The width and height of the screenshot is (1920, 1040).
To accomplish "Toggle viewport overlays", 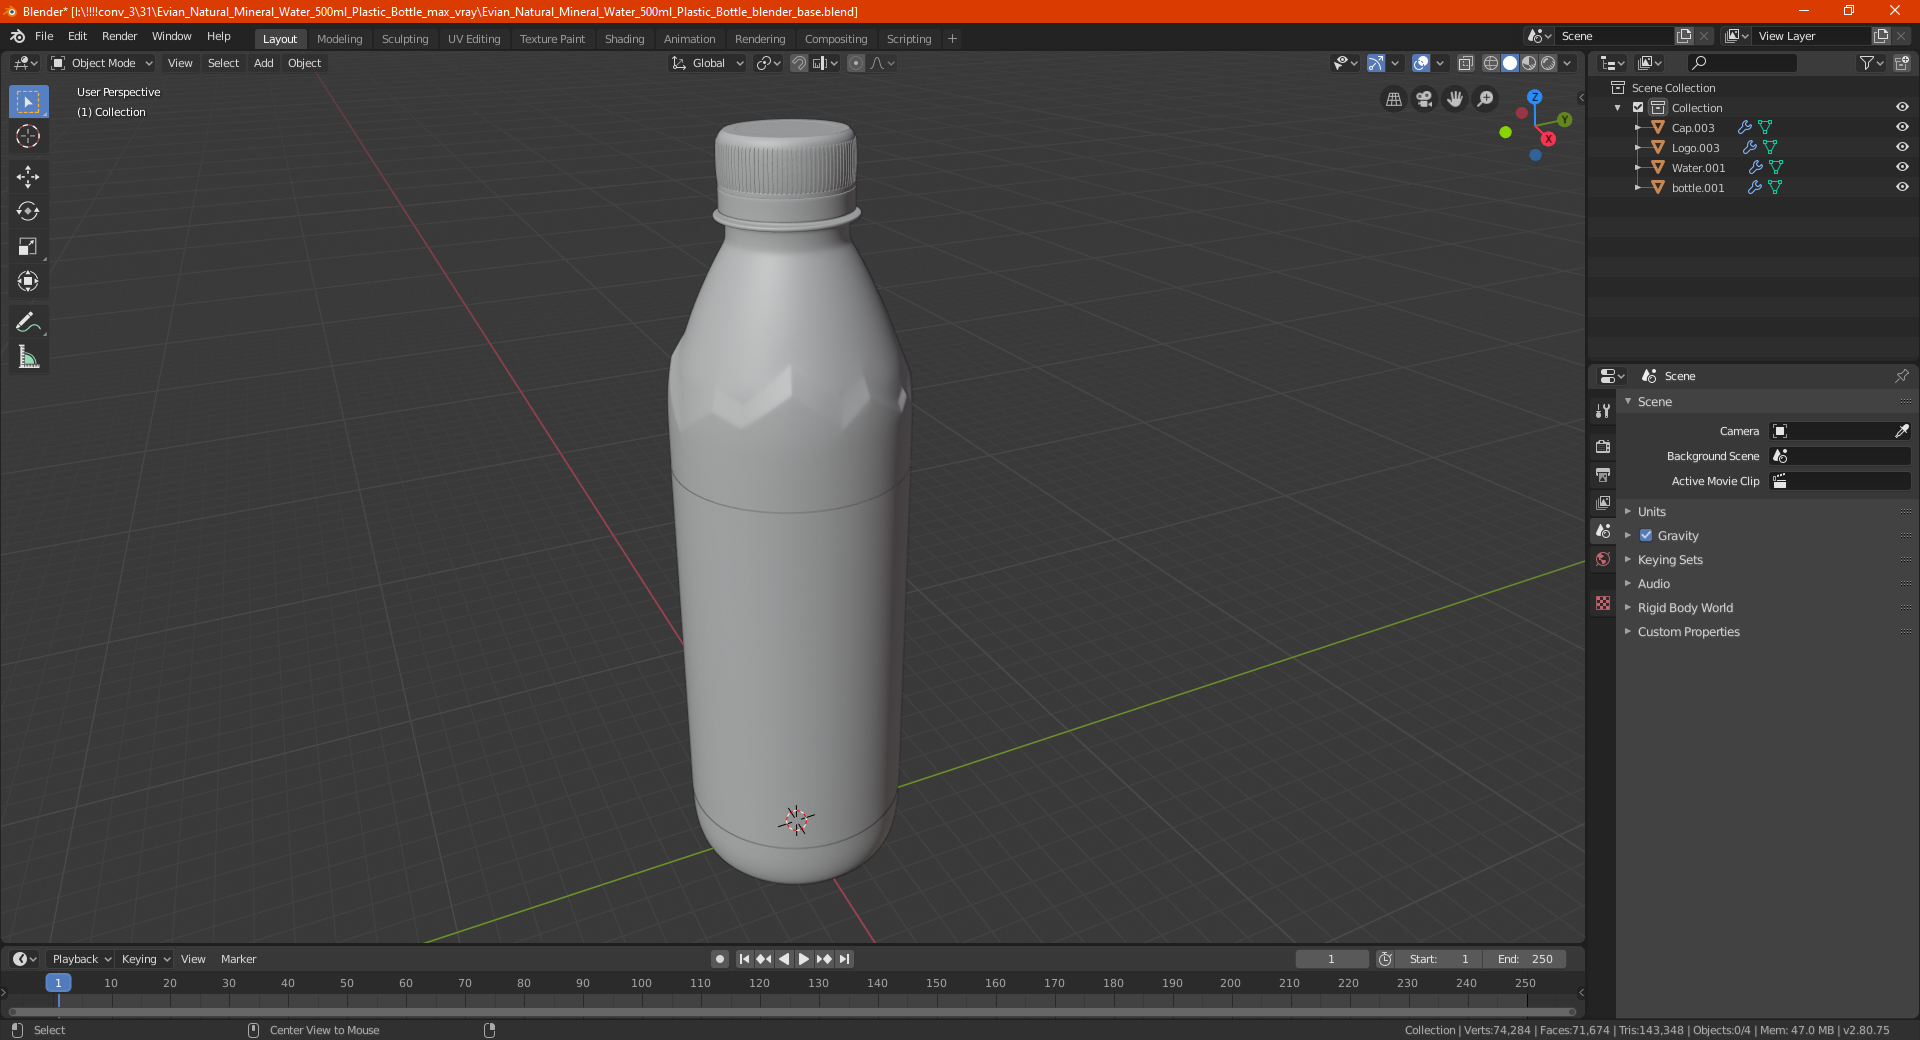I will (x=1420, y=63).
